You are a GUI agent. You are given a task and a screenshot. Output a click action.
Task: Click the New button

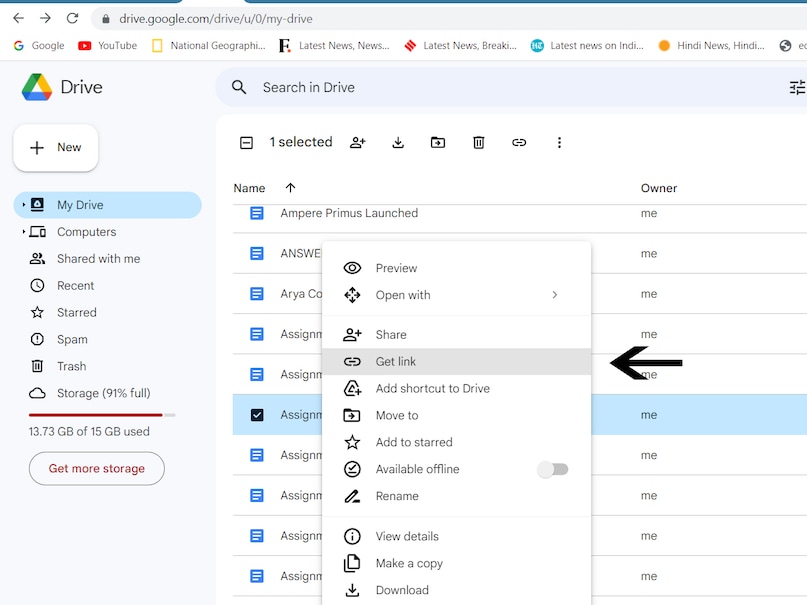56,148
